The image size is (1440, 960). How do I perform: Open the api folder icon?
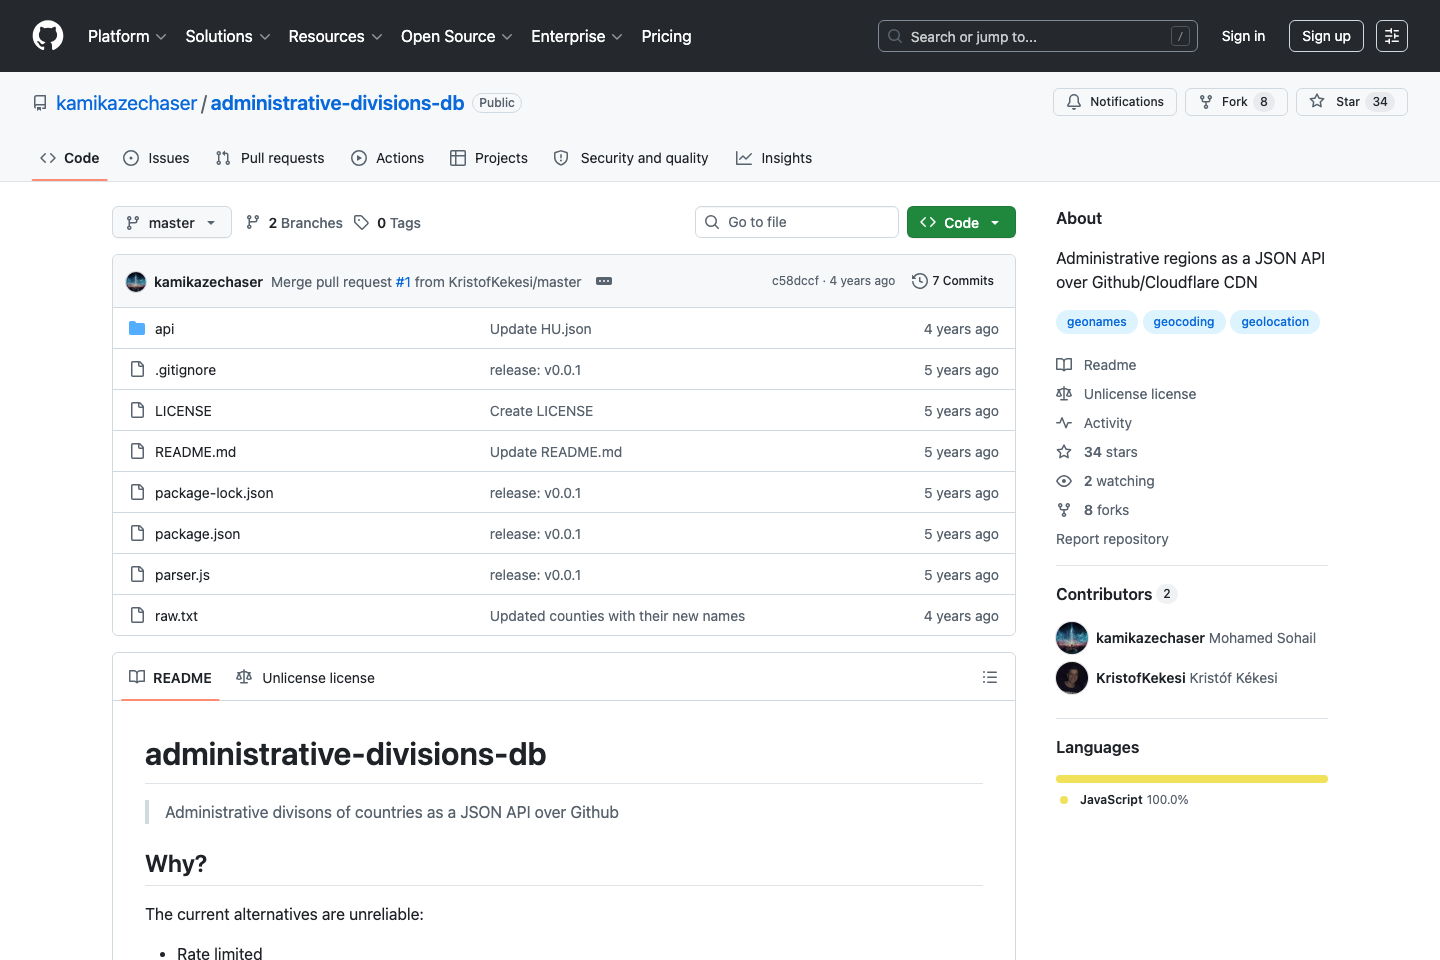[x=137, y=328]
